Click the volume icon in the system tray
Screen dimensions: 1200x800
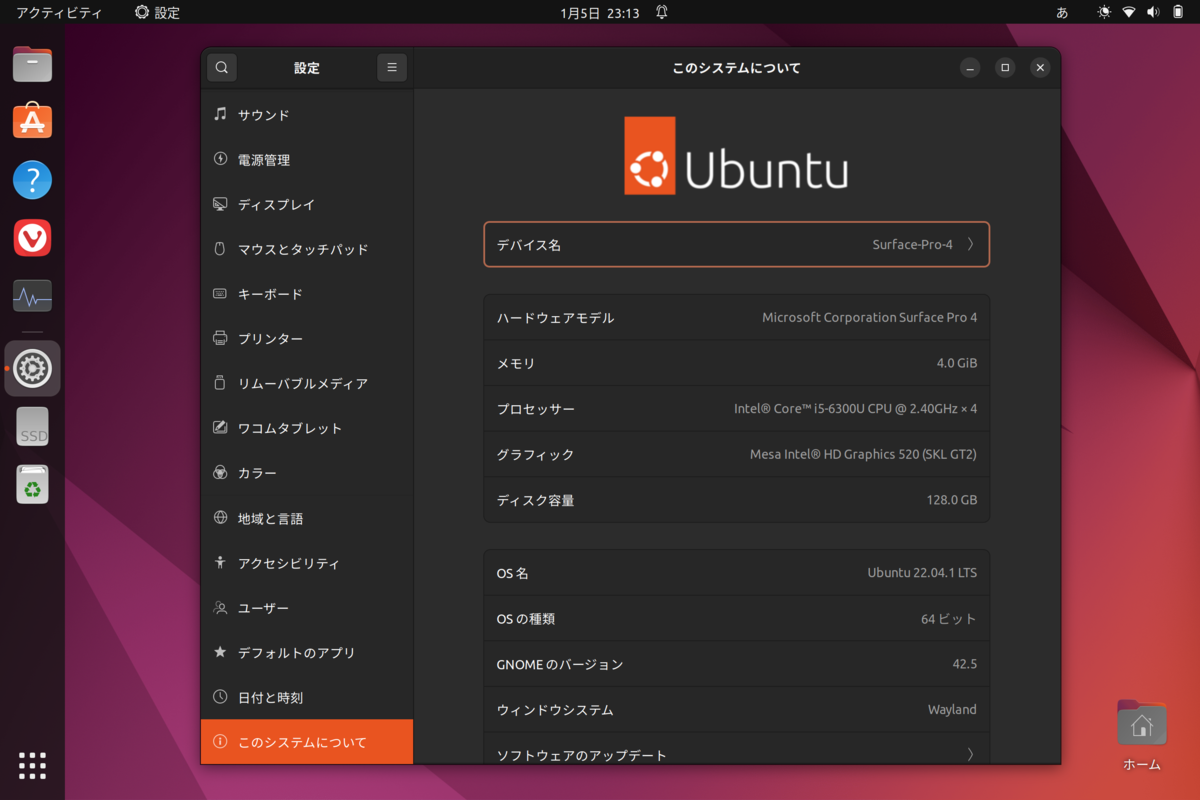[x=1151, y=12]
